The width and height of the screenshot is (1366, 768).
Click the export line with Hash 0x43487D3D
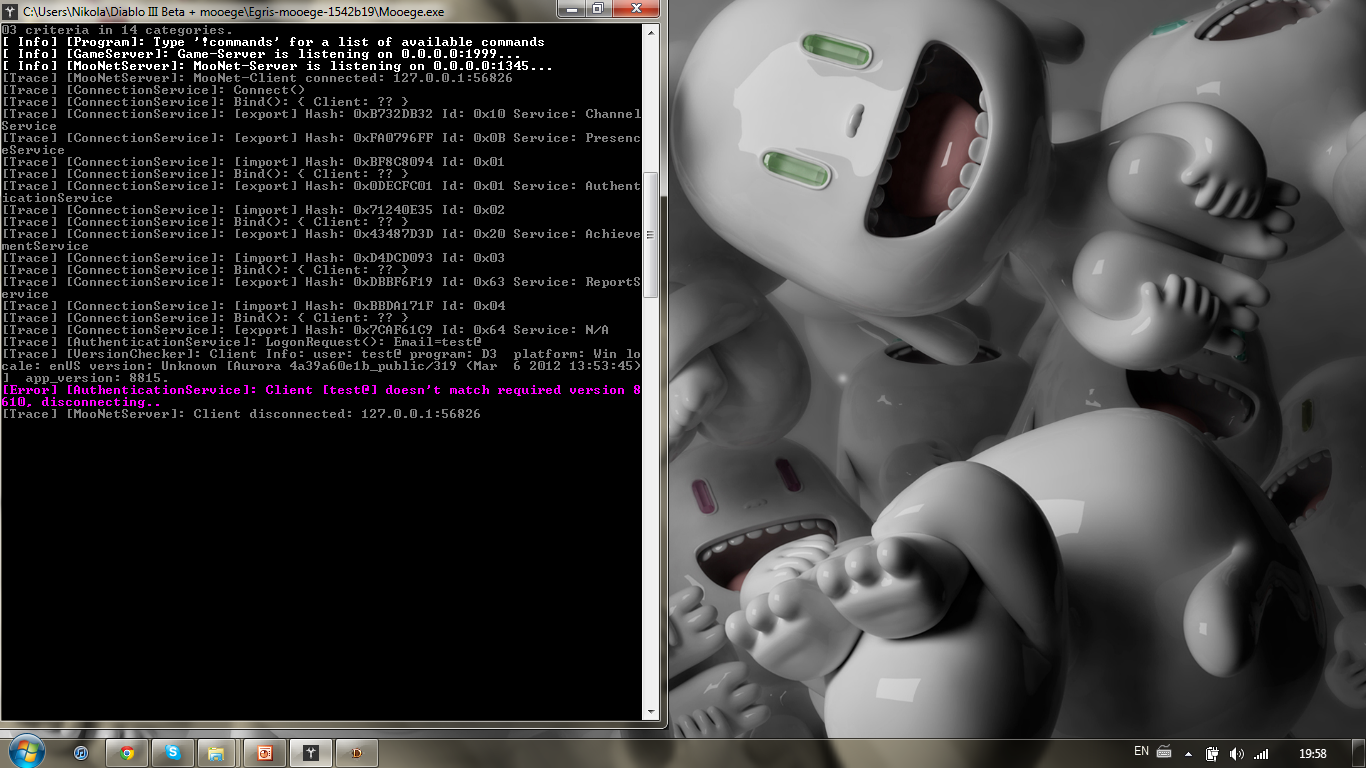[321, 240]
